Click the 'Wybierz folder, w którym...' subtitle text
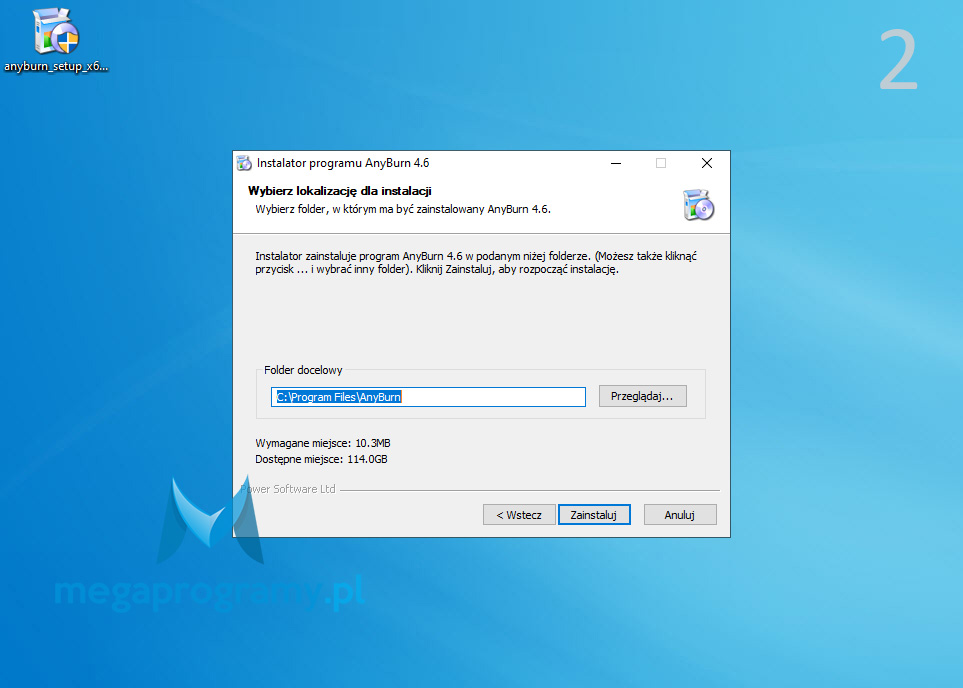The image size is (963, 688). 403,209
